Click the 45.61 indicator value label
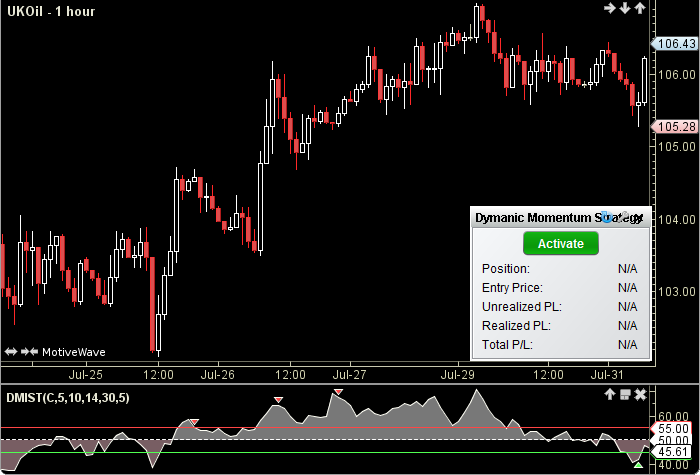The image size is (700, 475). (672, 452)
